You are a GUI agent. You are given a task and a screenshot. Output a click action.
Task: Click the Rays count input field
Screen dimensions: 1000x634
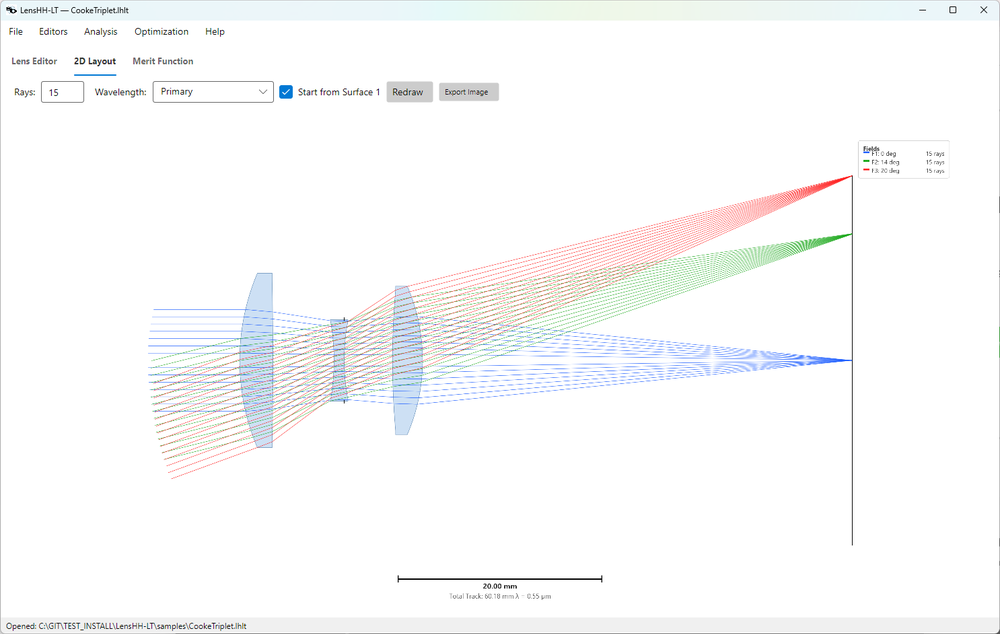[x=62, y=92]
